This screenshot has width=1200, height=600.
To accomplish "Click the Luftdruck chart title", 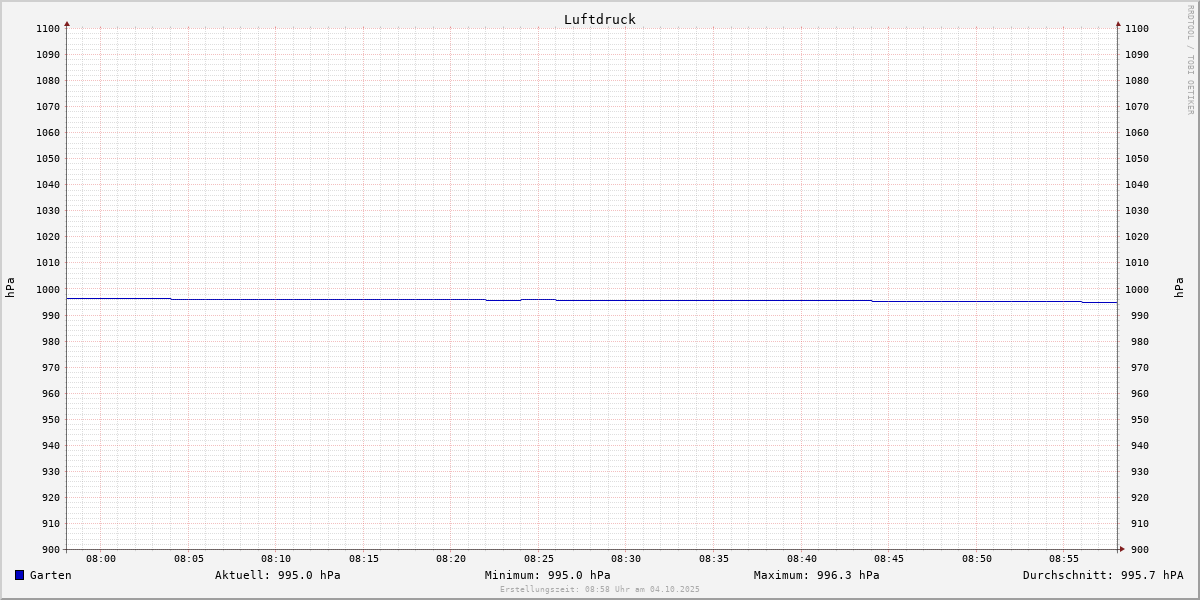I will click(x=599, y=19).
